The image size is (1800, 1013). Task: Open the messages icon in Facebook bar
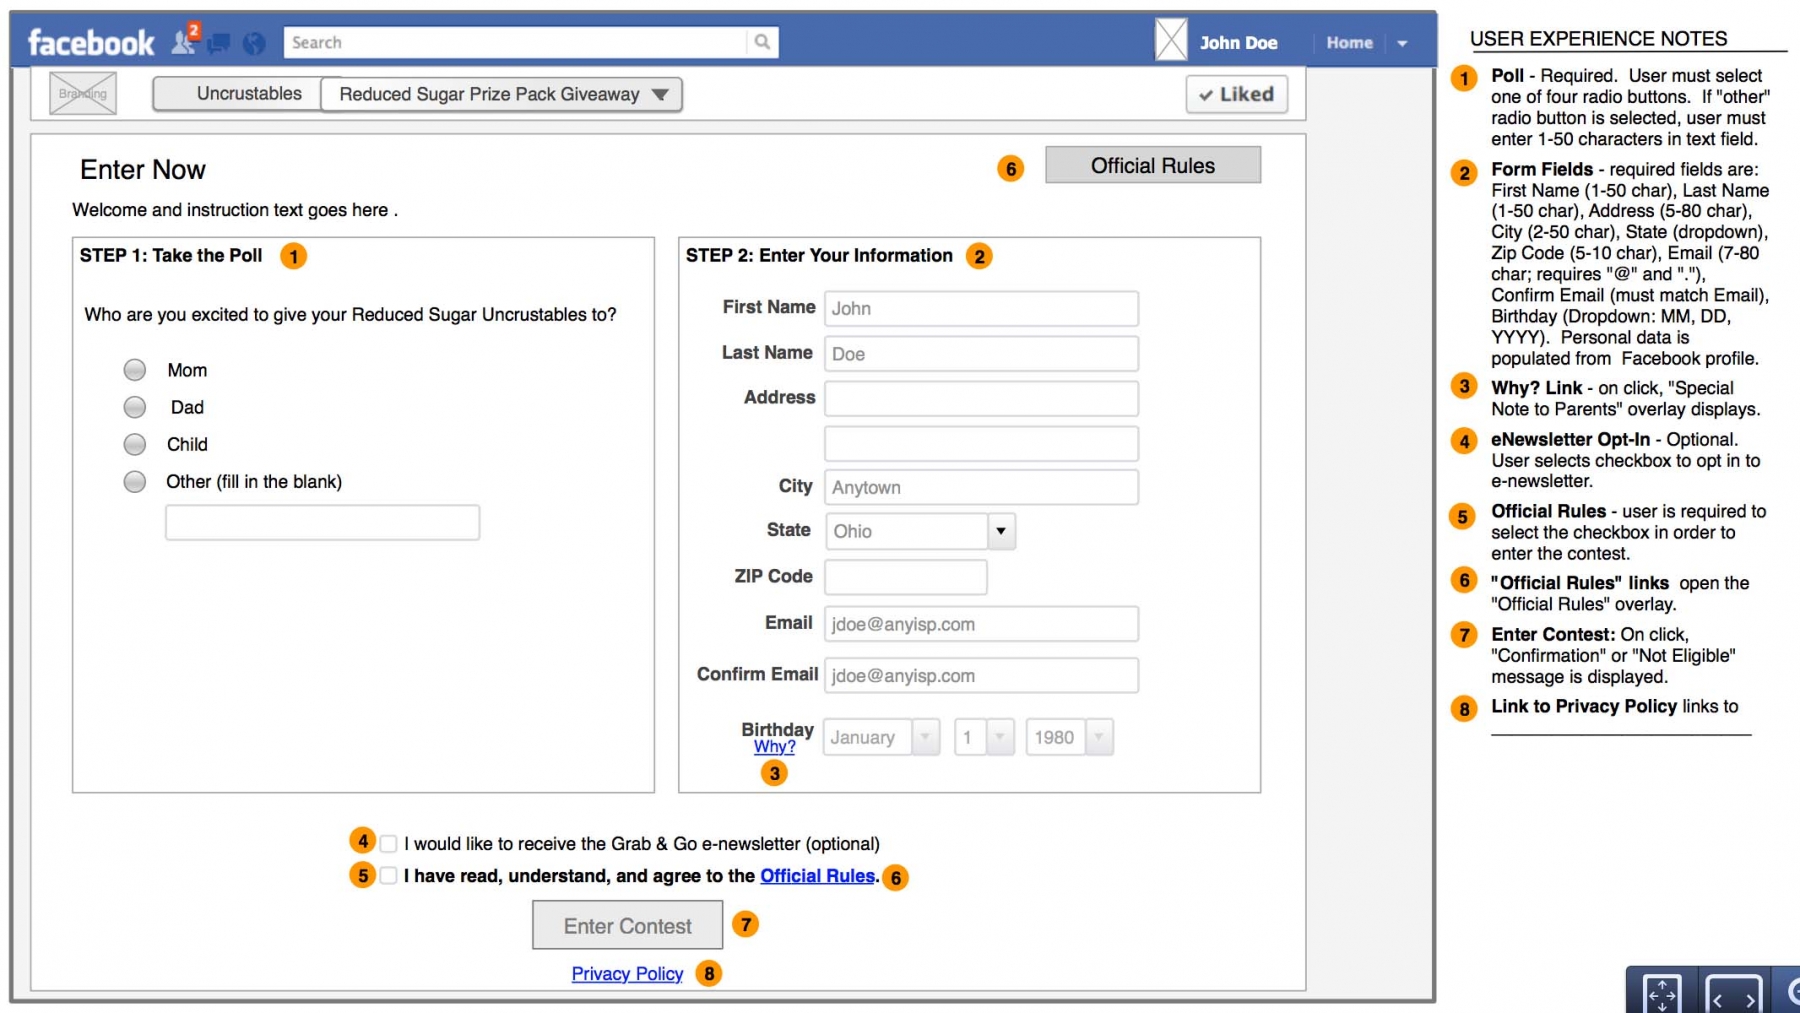point(219,43)
